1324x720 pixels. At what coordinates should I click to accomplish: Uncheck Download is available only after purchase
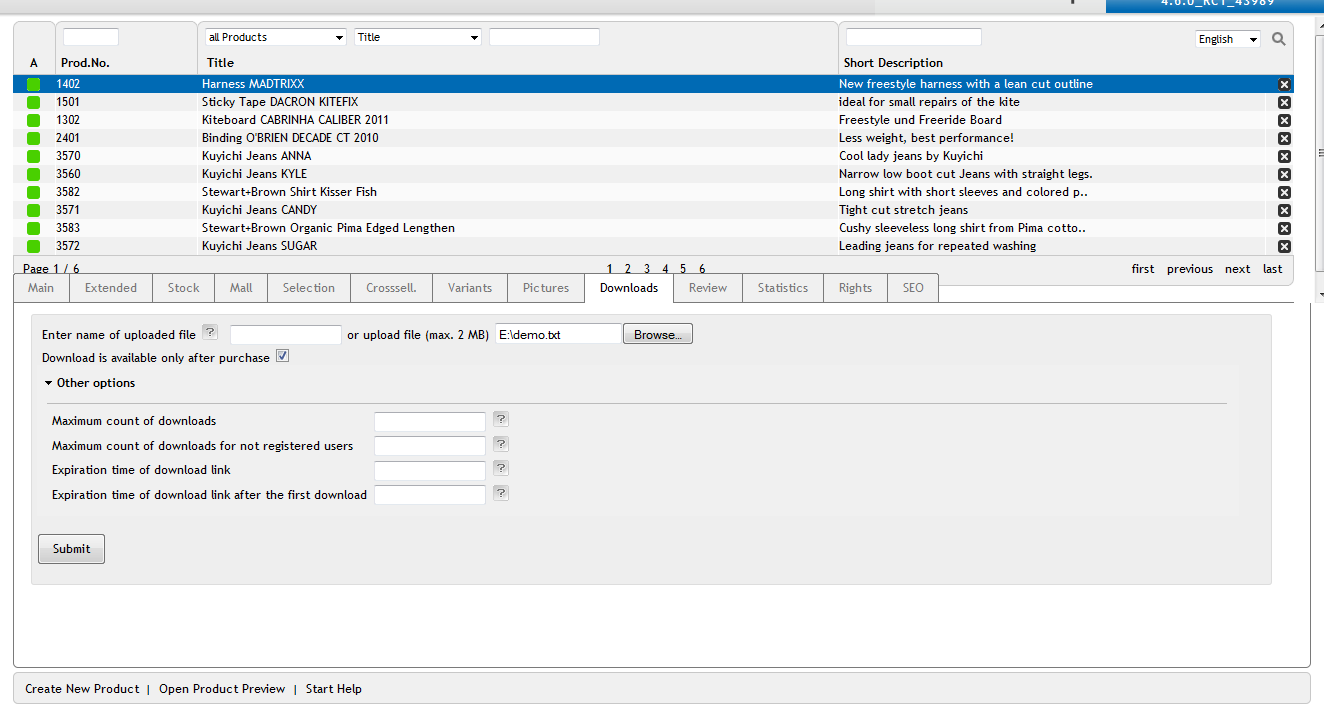282,356
